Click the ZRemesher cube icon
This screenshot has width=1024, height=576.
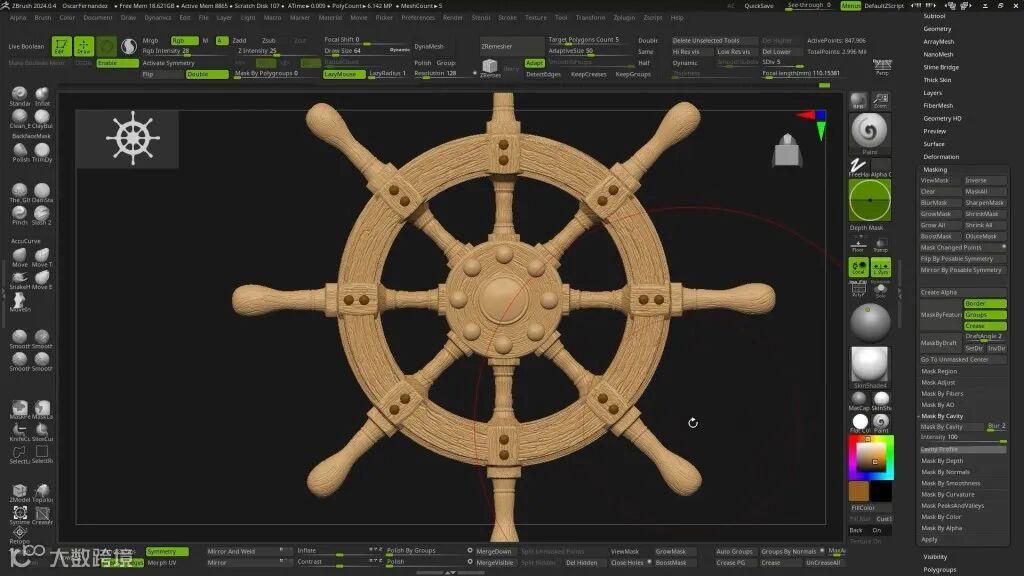pyautogui.click(x=490, y=67)
